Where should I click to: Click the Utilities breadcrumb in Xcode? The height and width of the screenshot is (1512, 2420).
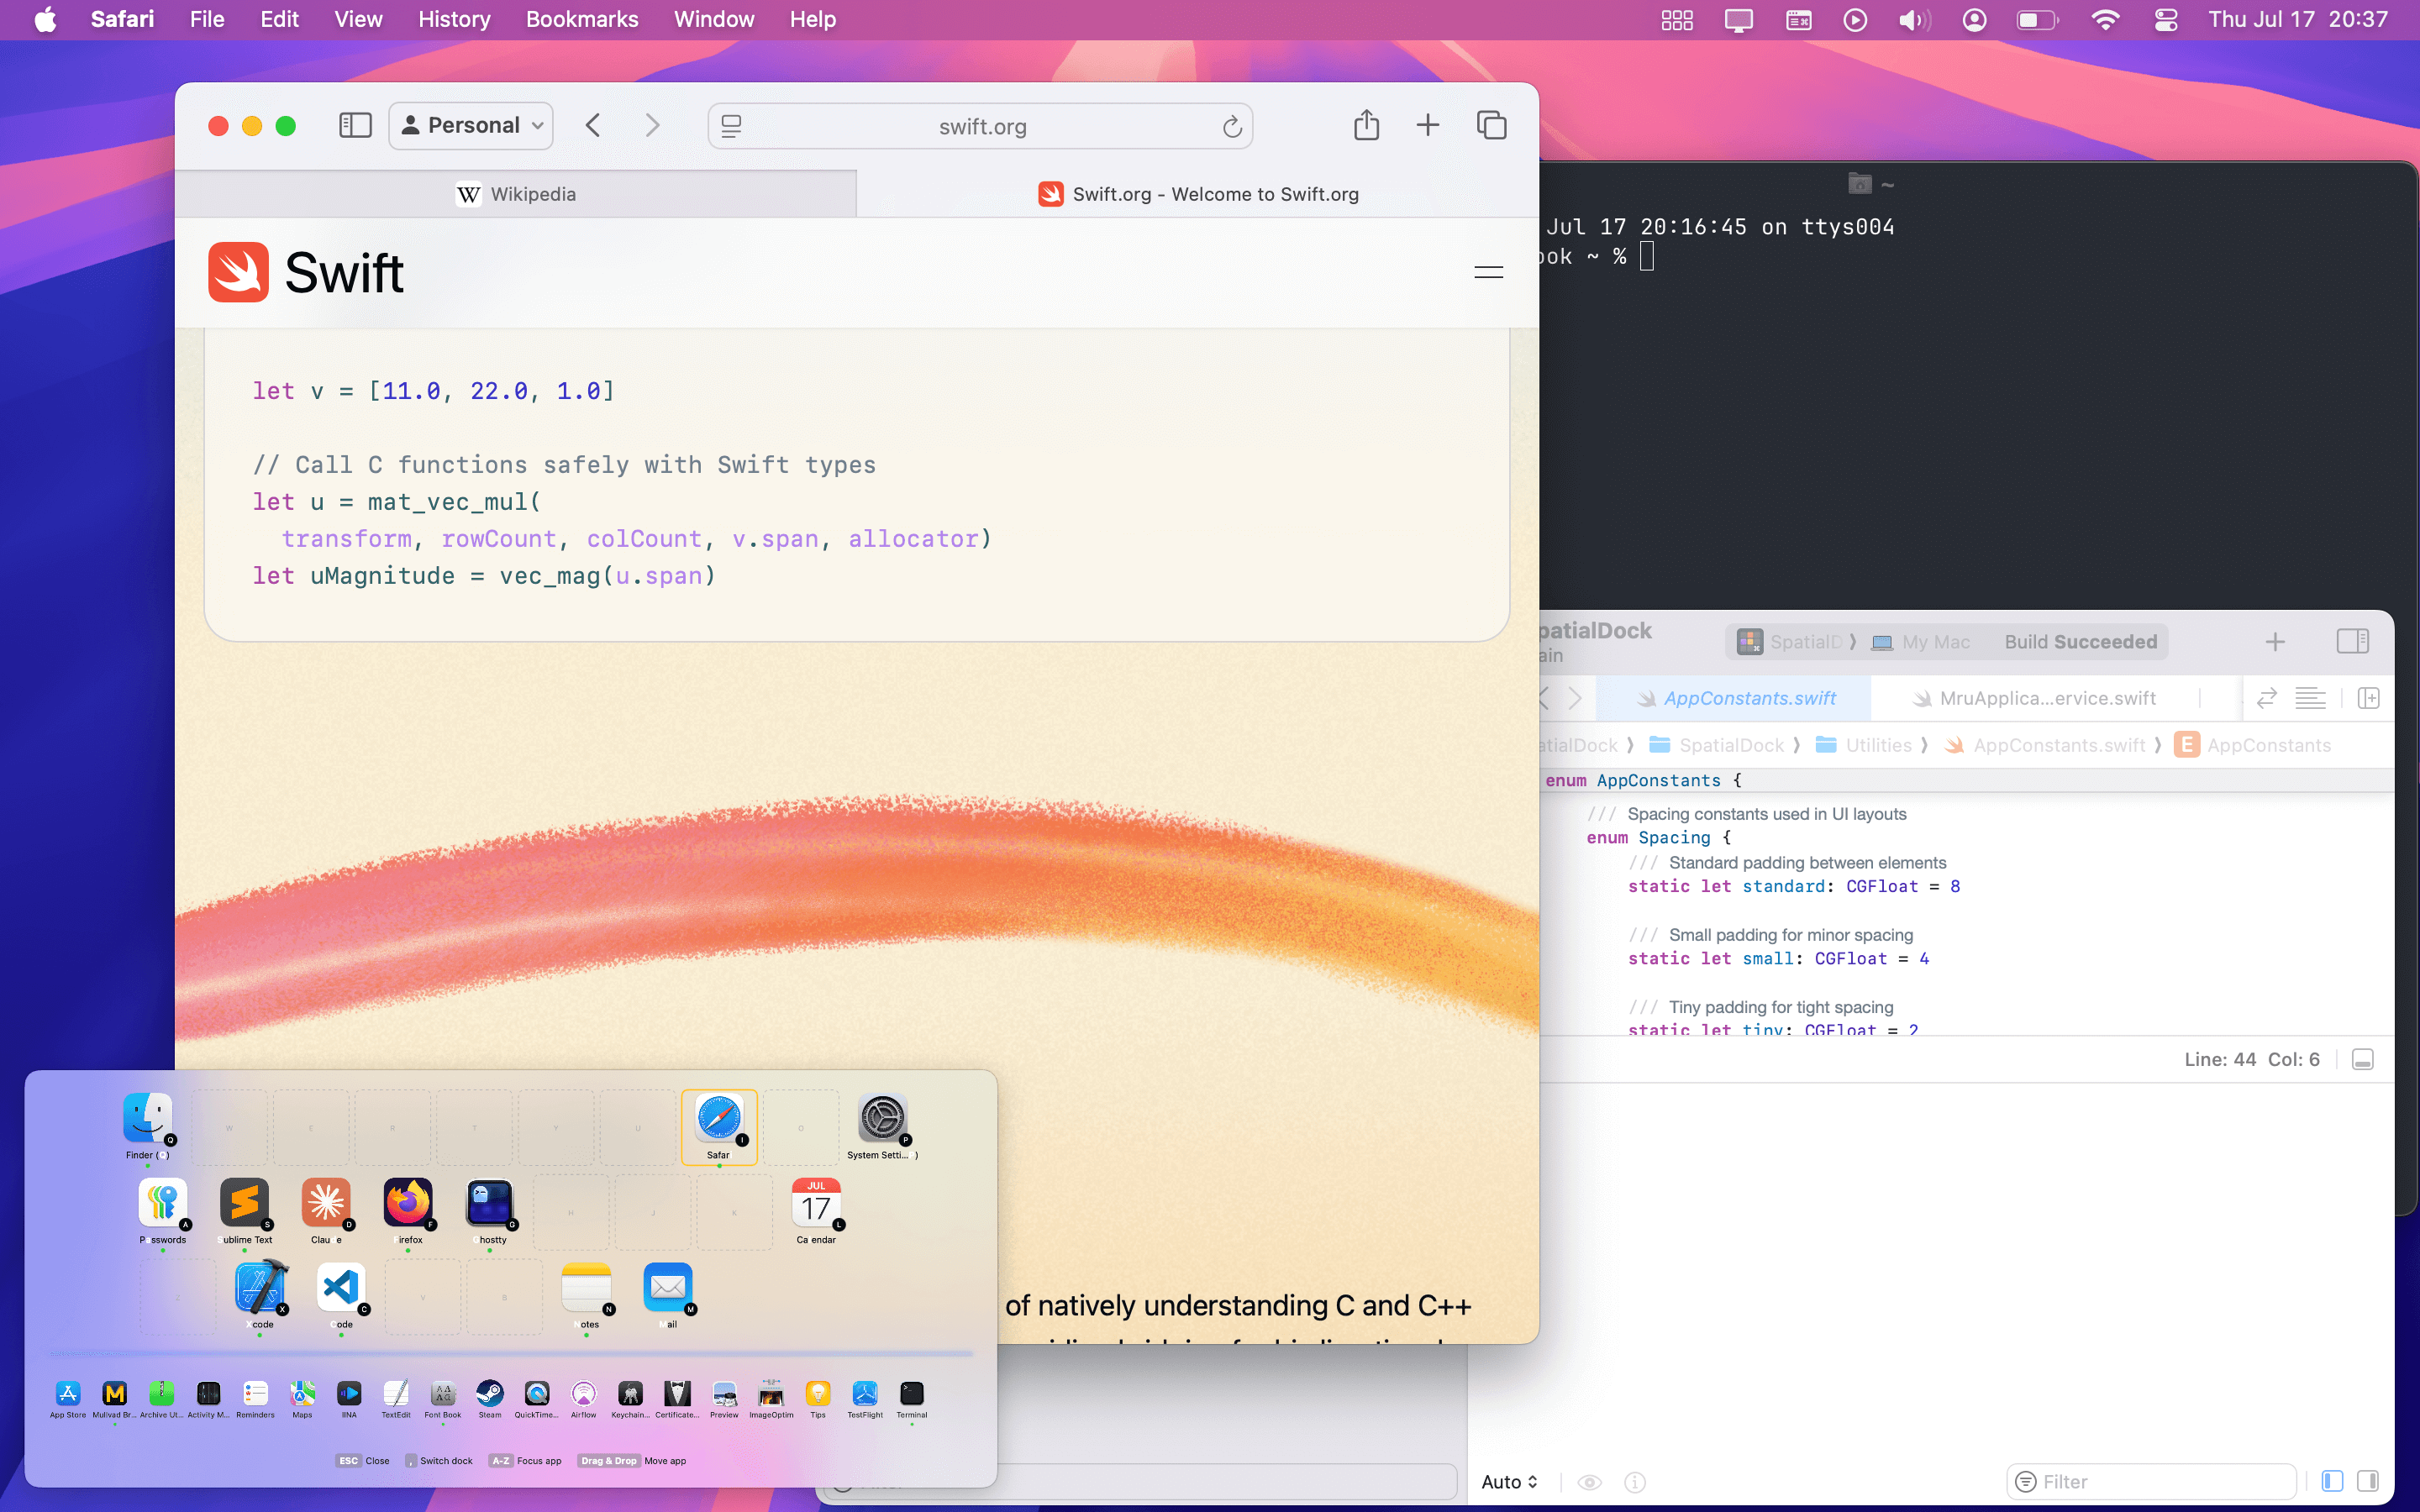tap(1877, 745)
